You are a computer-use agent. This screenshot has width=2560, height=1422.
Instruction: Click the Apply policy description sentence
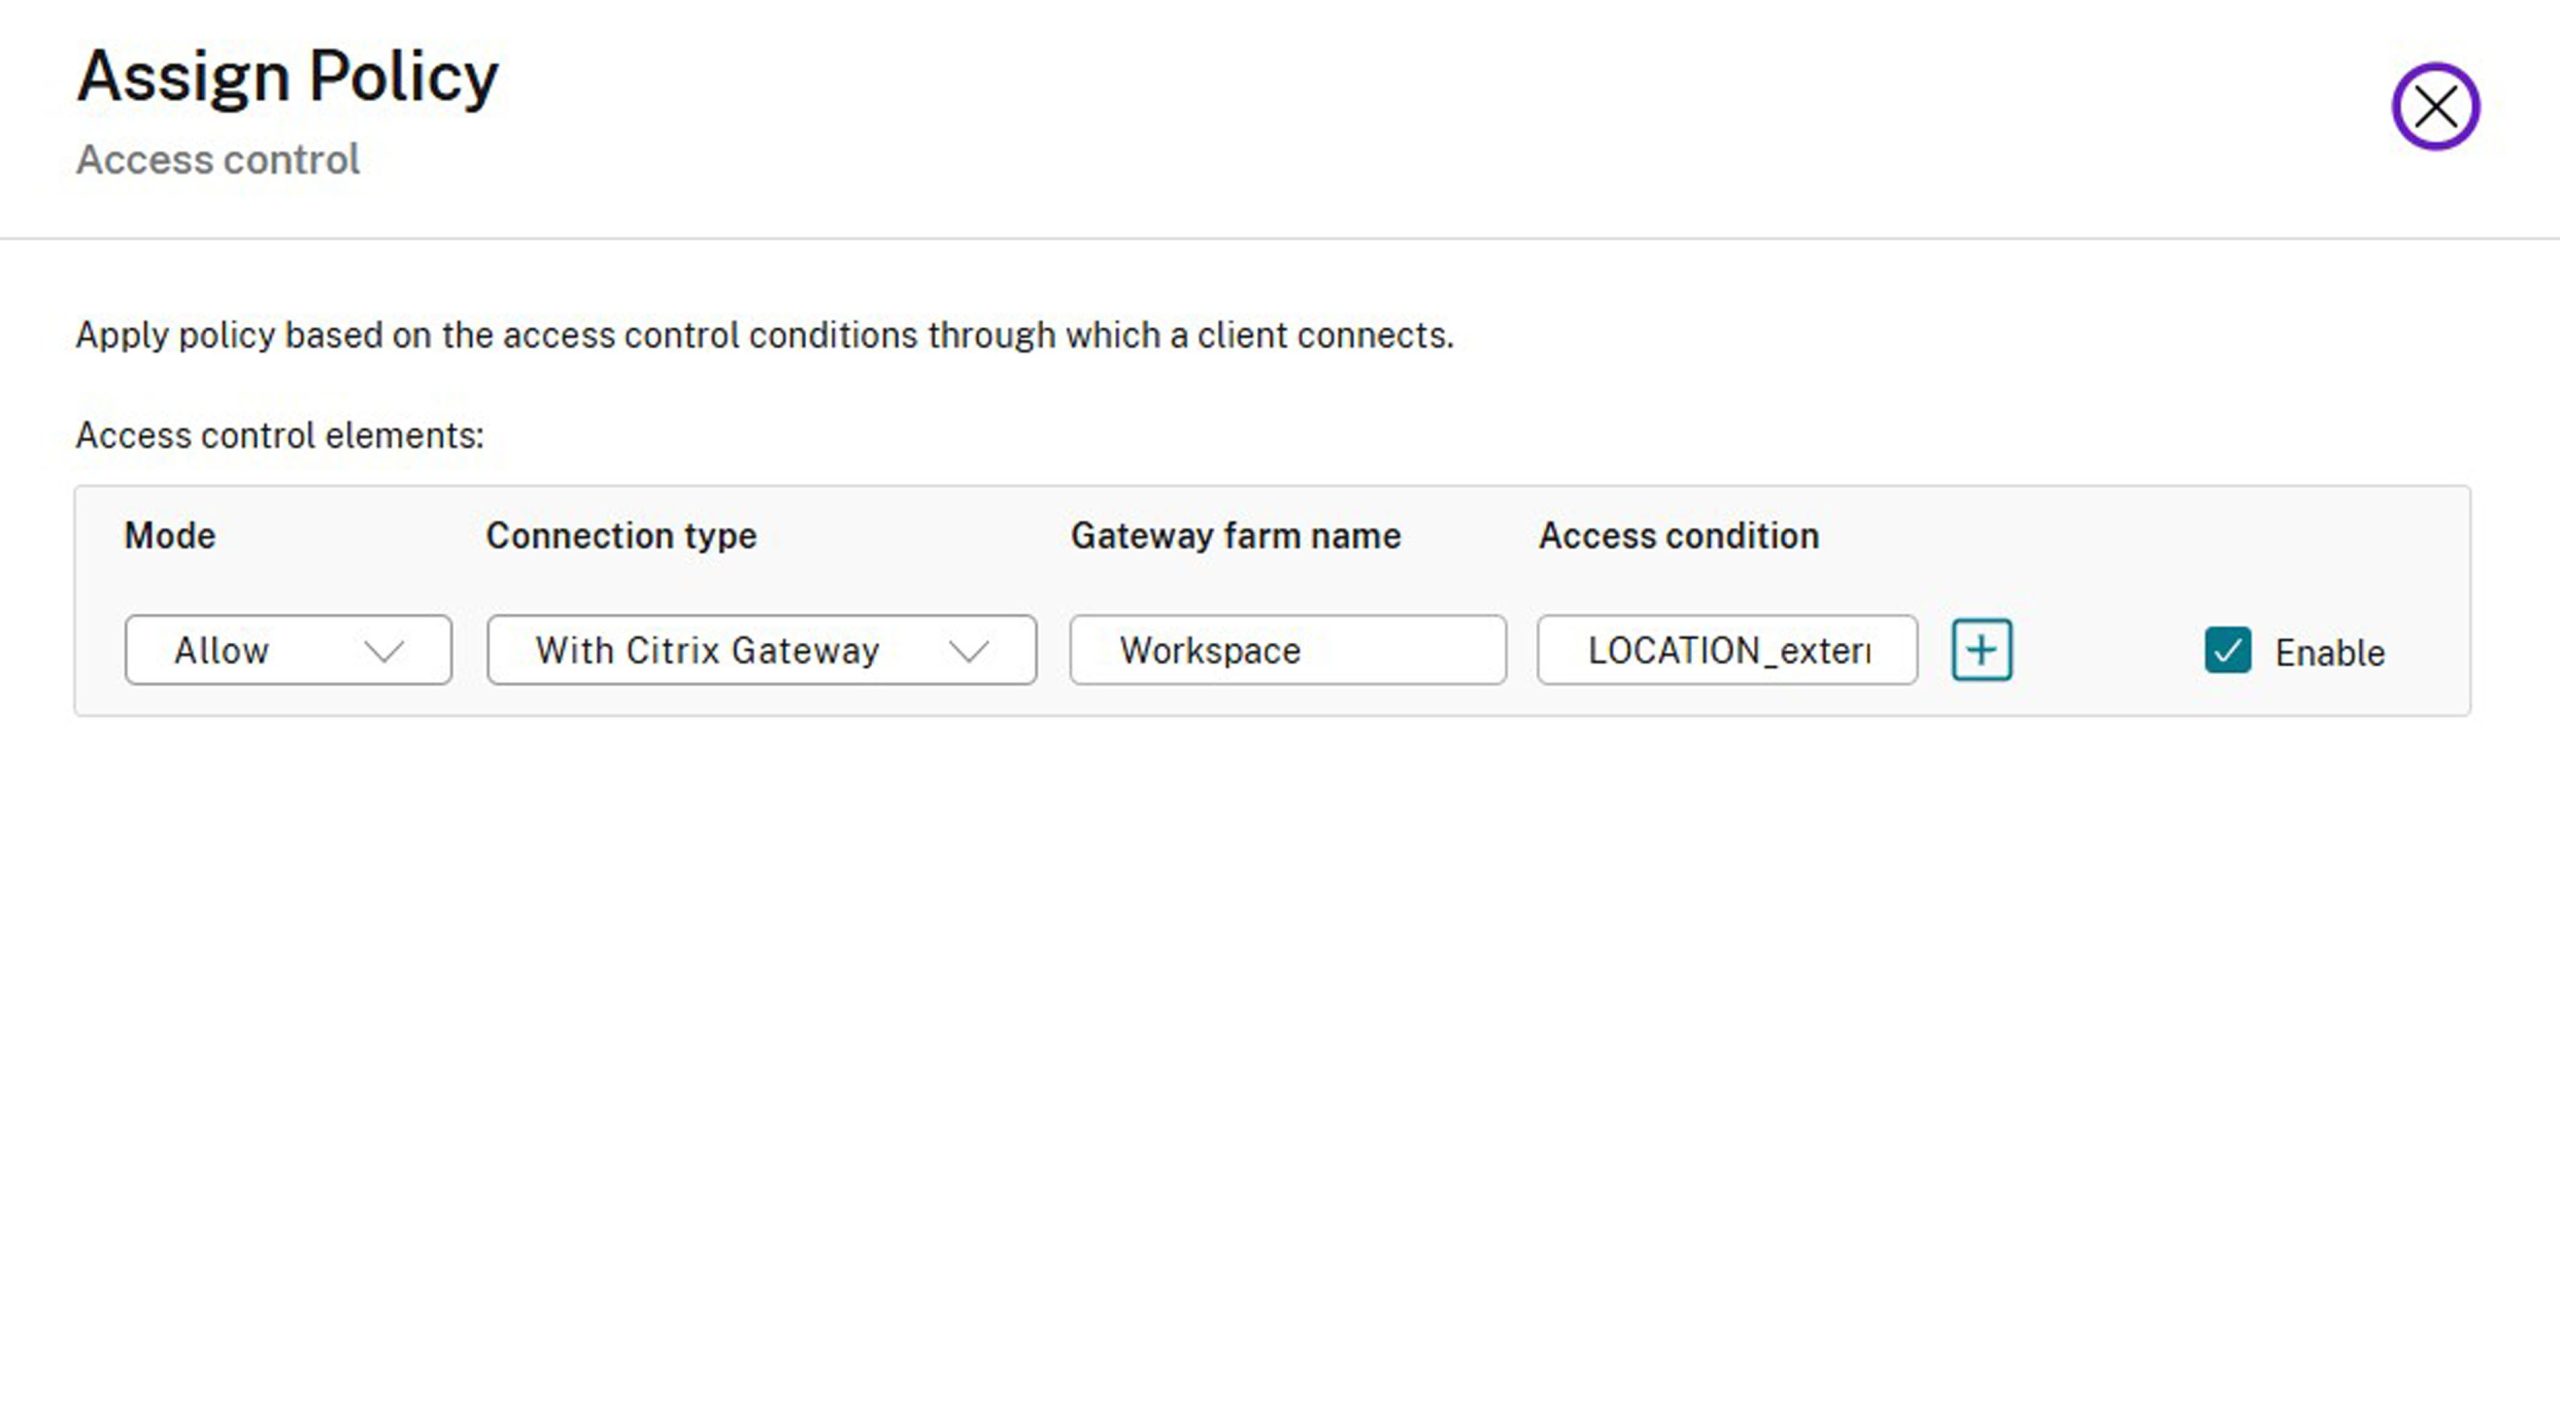(765, 335)
